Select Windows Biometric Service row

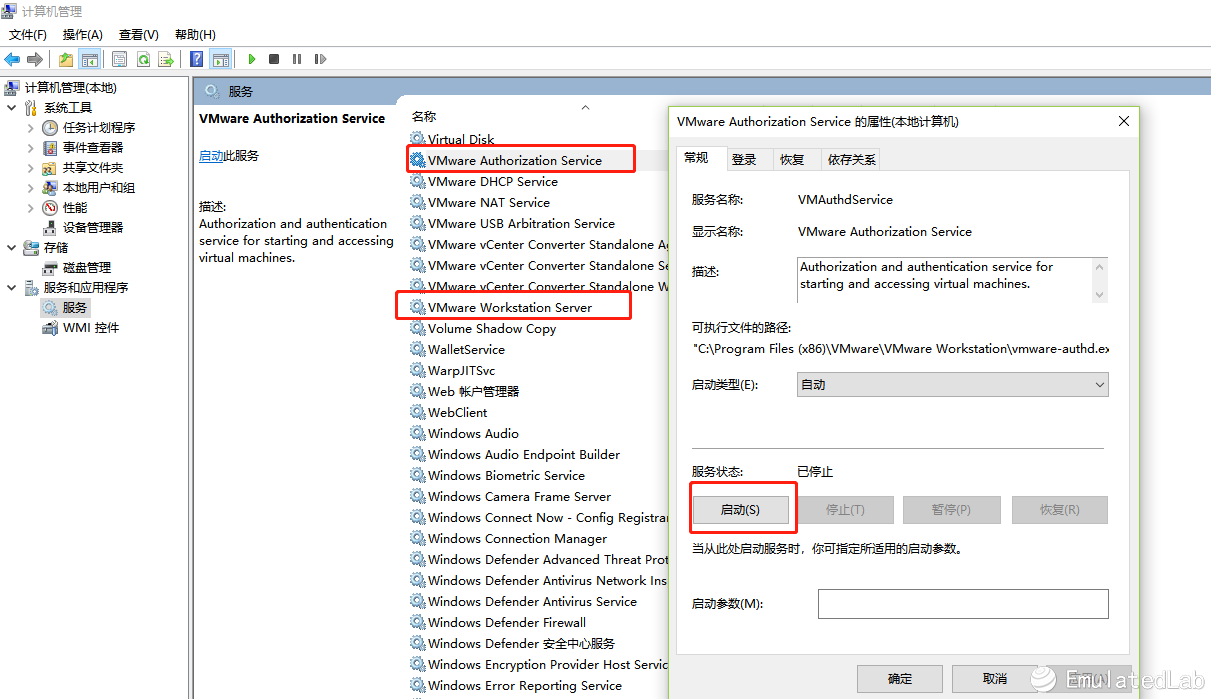pyautogui.click(x=506, y=476)
